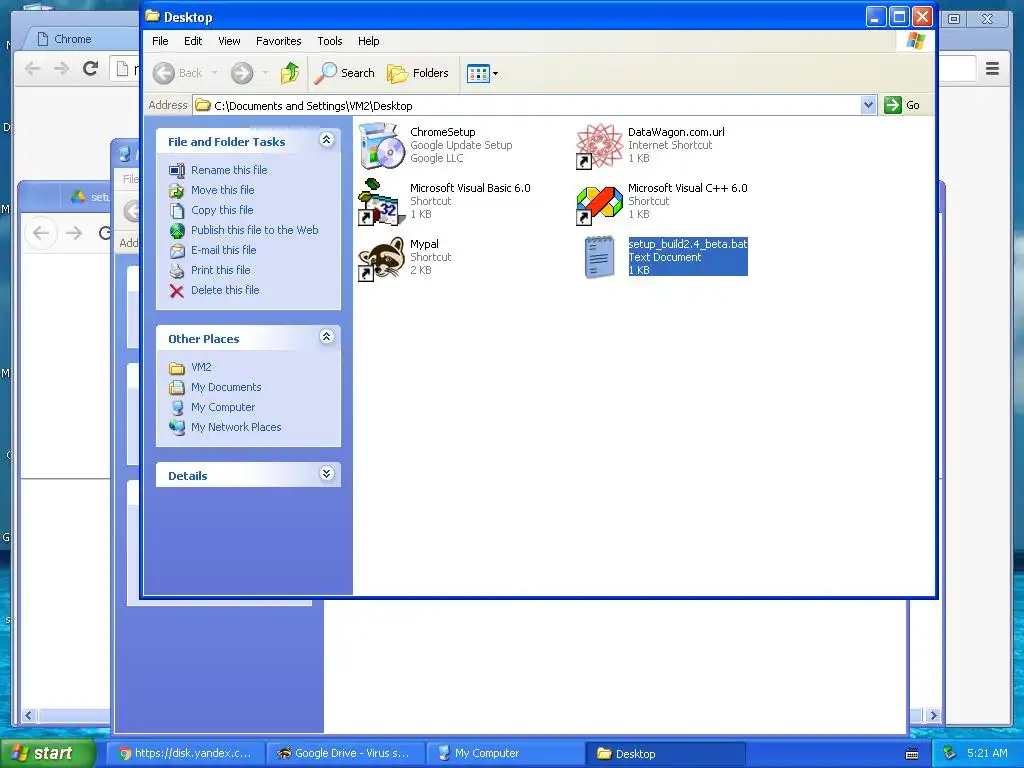Open the File menu
Viewport: 1024px width, 768px height.
160,41
